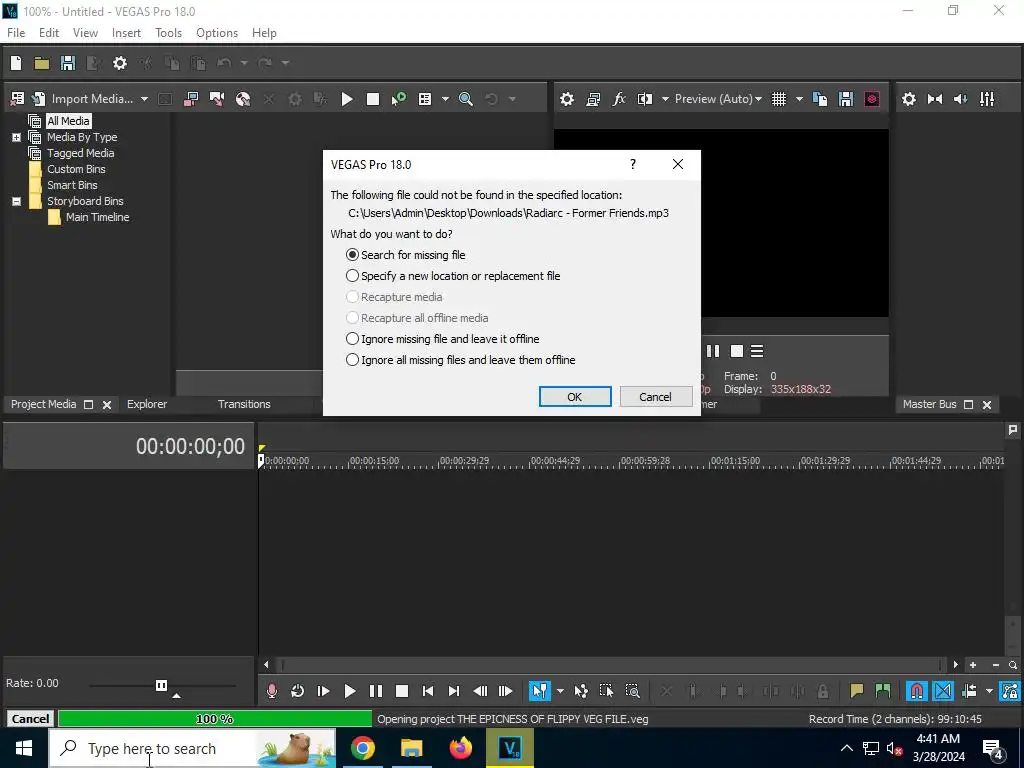Select the Zoom edit tool magnifier
The height and width of the screenshot is (768, 1024).
(x=632, y=691)
